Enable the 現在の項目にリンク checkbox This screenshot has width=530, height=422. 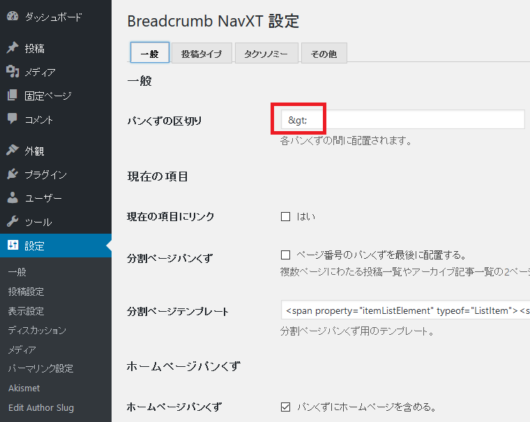point(285,216)
